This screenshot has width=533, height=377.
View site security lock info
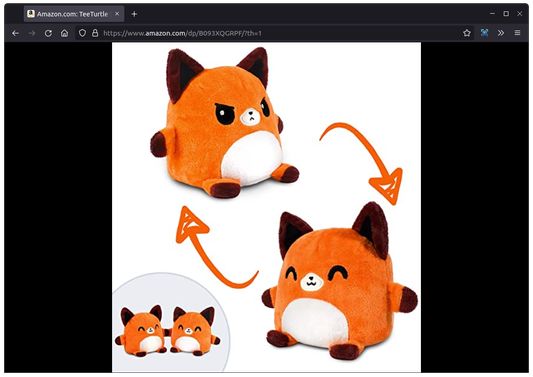tap(95, 33)
